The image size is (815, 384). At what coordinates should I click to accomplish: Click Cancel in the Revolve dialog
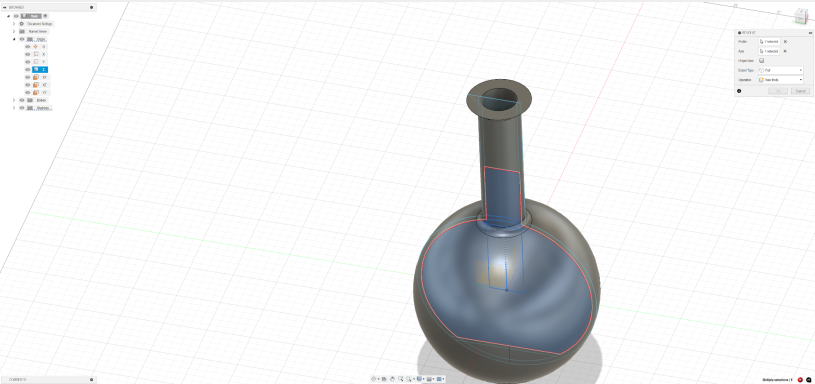point(800,91)
